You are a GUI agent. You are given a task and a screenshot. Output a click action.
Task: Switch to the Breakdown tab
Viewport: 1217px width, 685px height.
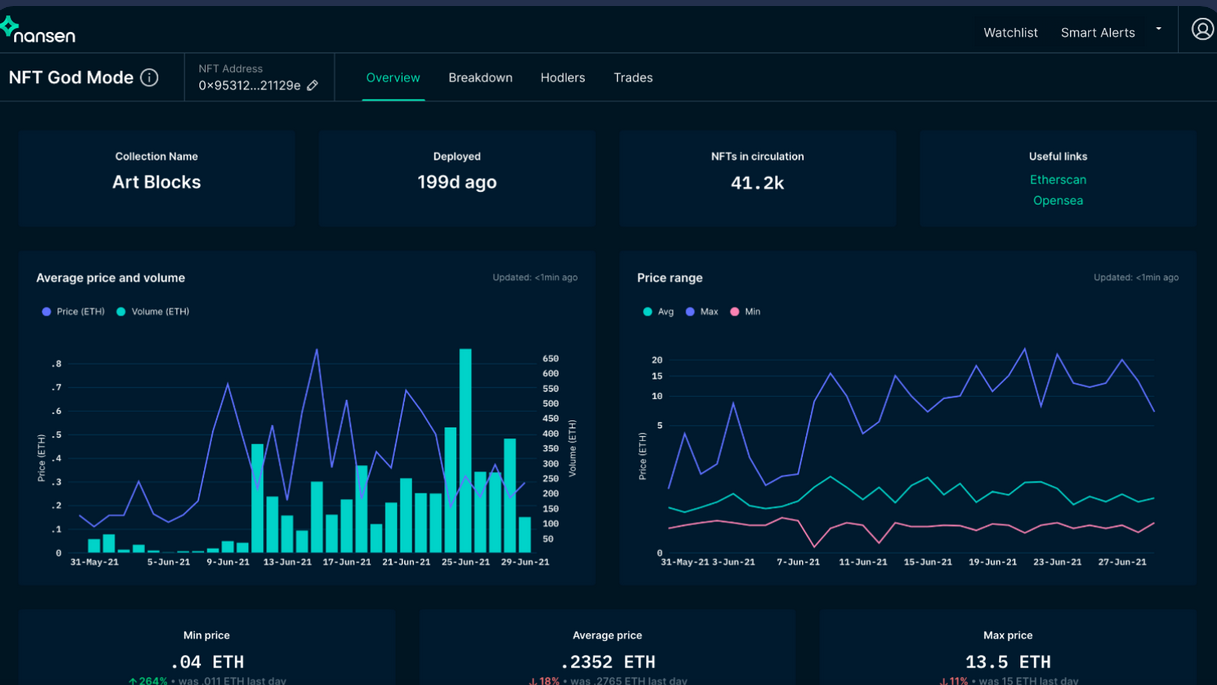480,78
